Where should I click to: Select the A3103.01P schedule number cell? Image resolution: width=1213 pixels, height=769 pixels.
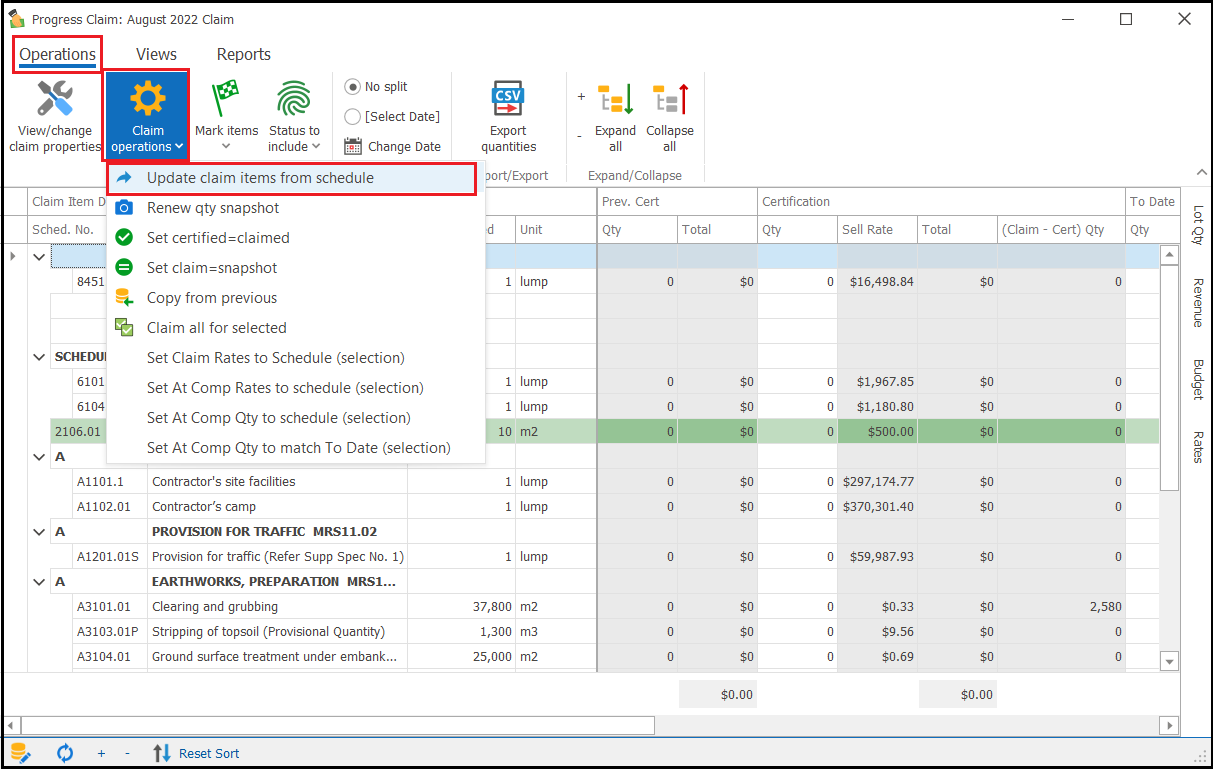[x=109, y=631]
